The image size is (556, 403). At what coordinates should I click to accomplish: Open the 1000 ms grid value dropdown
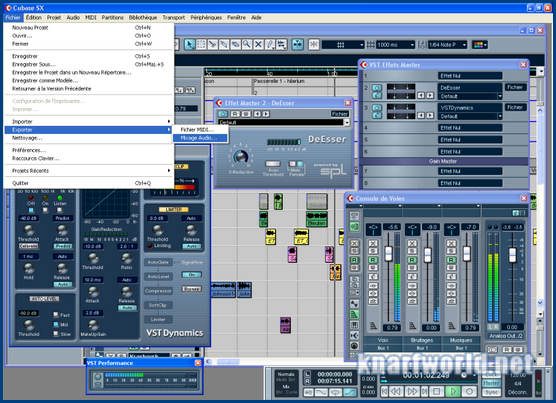pyautogui.click(x=395, y=45)
